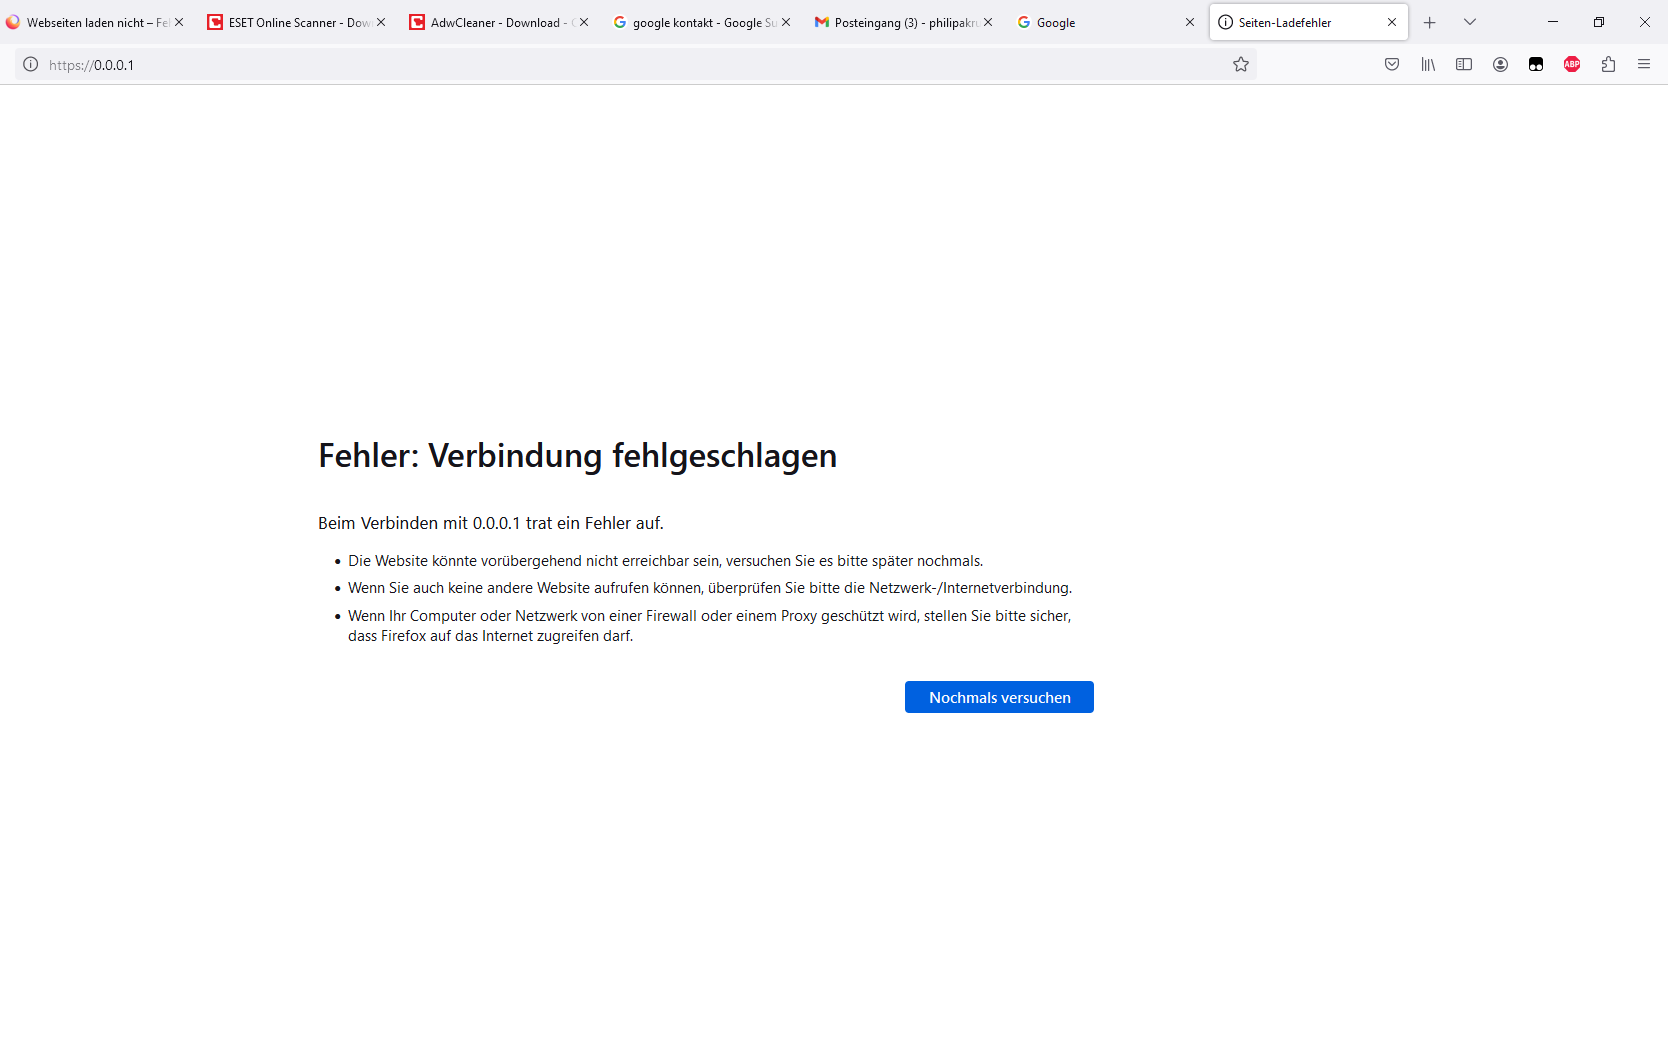1668x1037 pixels.
Task: Click the URL address bar field
Action: (x=640, y=65)
